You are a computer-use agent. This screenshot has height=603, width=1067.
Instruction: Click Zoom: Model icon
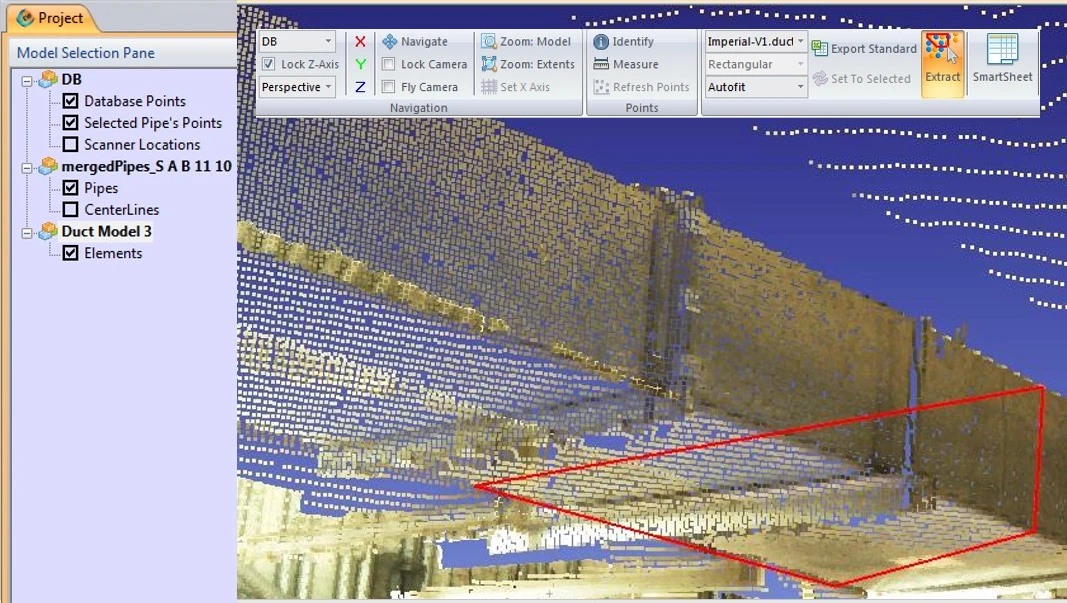point(489,42)
